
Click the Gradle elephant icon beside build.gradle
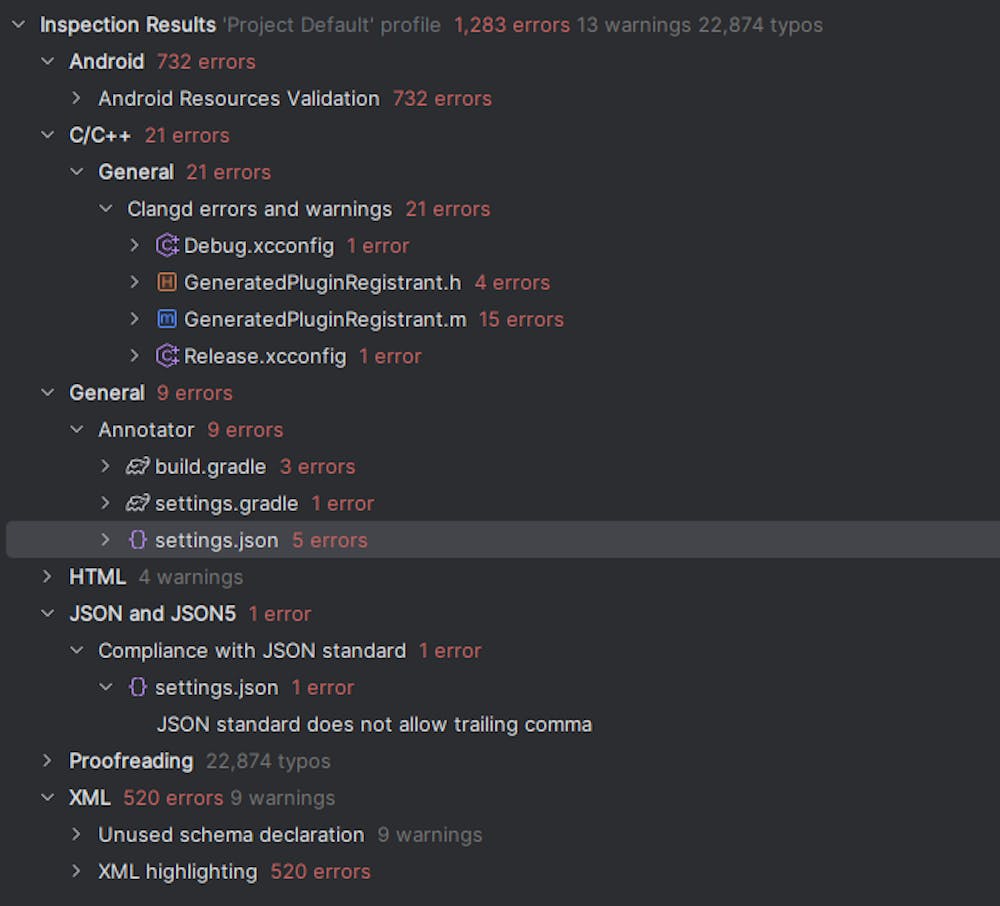(137, 466)
